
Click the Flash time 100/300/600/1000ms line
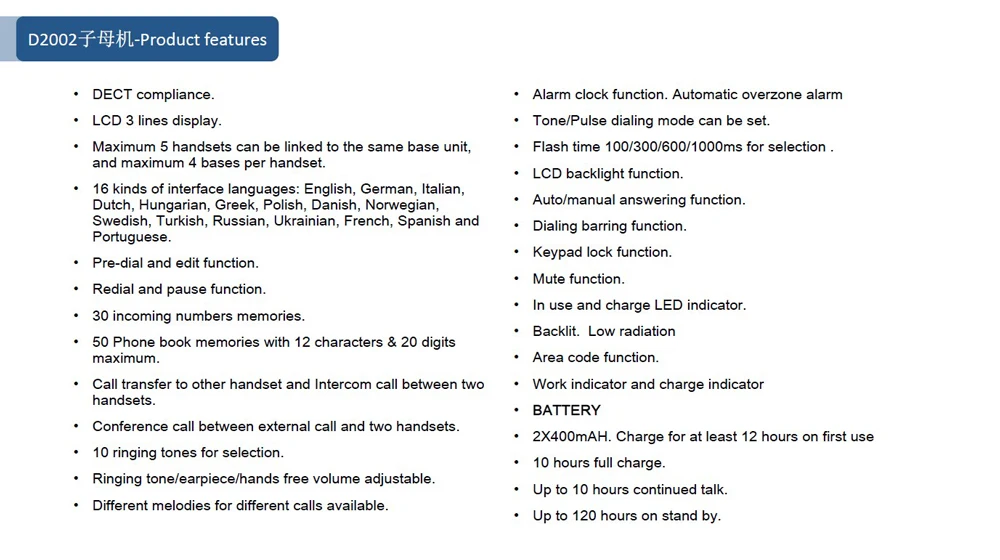click(683, 147)
